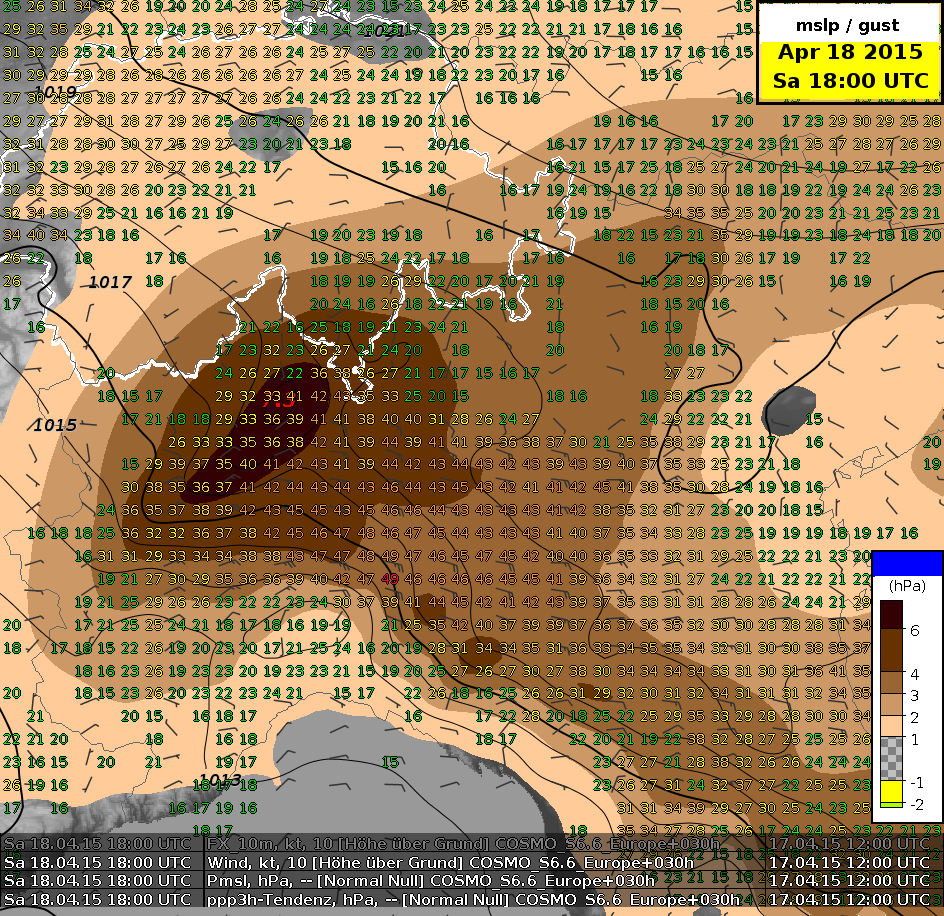
Task: Click the 1021 isobar label
Action: click(x=384, y=31)
